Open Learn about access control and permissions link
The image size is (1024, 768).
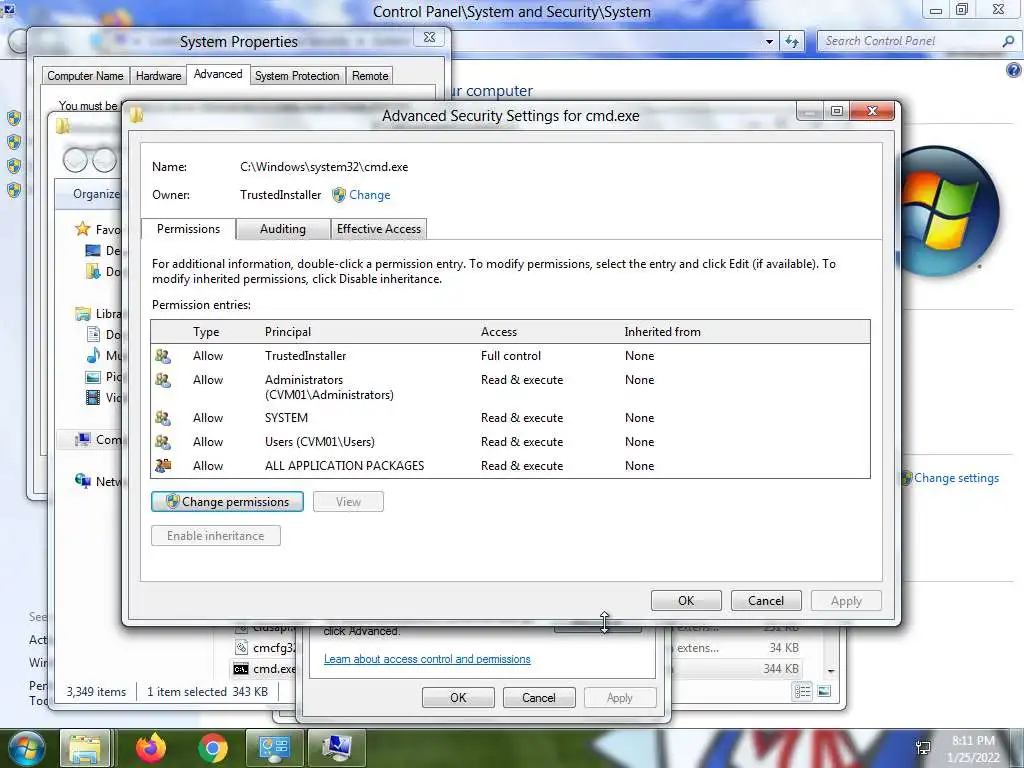pyautogui.click(x=427, y=659)
